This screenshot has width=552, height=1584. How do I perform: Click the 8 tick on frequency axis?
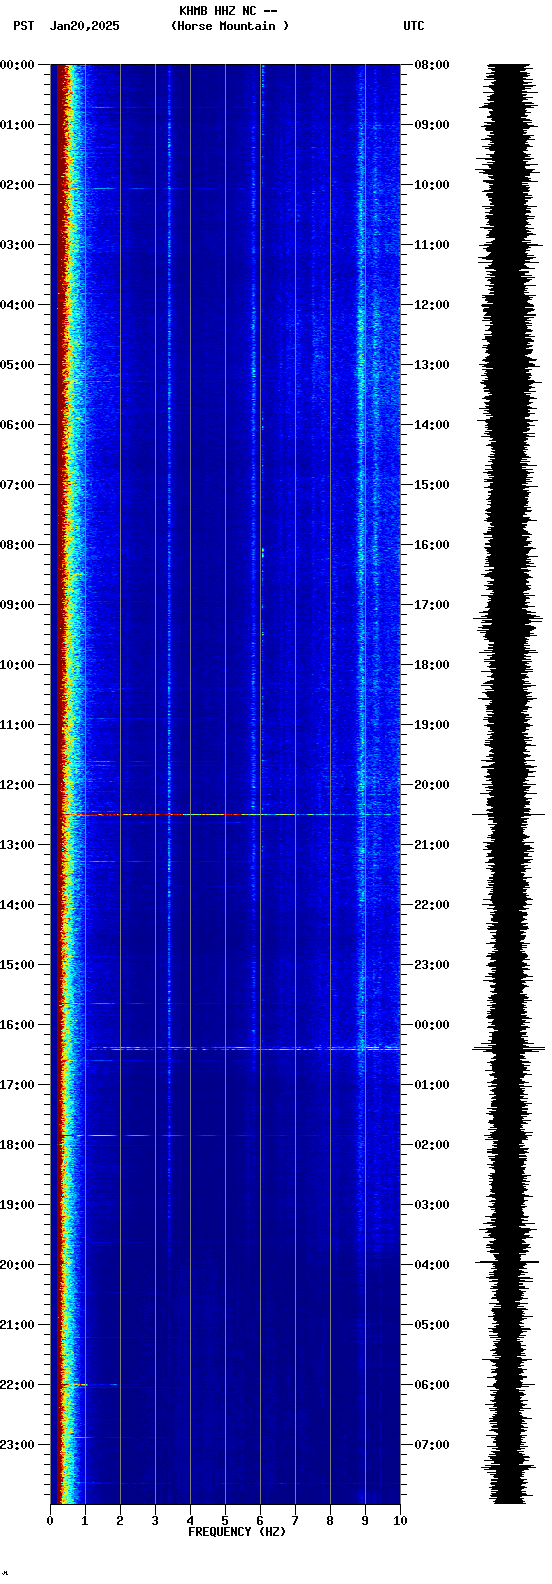330,1521
